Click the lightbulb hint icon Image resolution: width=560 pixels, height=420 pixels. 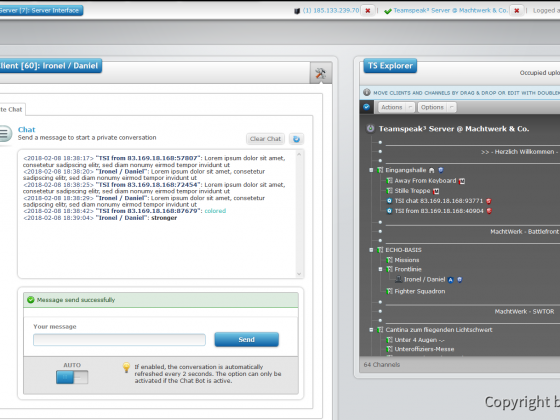pos(126,368)
